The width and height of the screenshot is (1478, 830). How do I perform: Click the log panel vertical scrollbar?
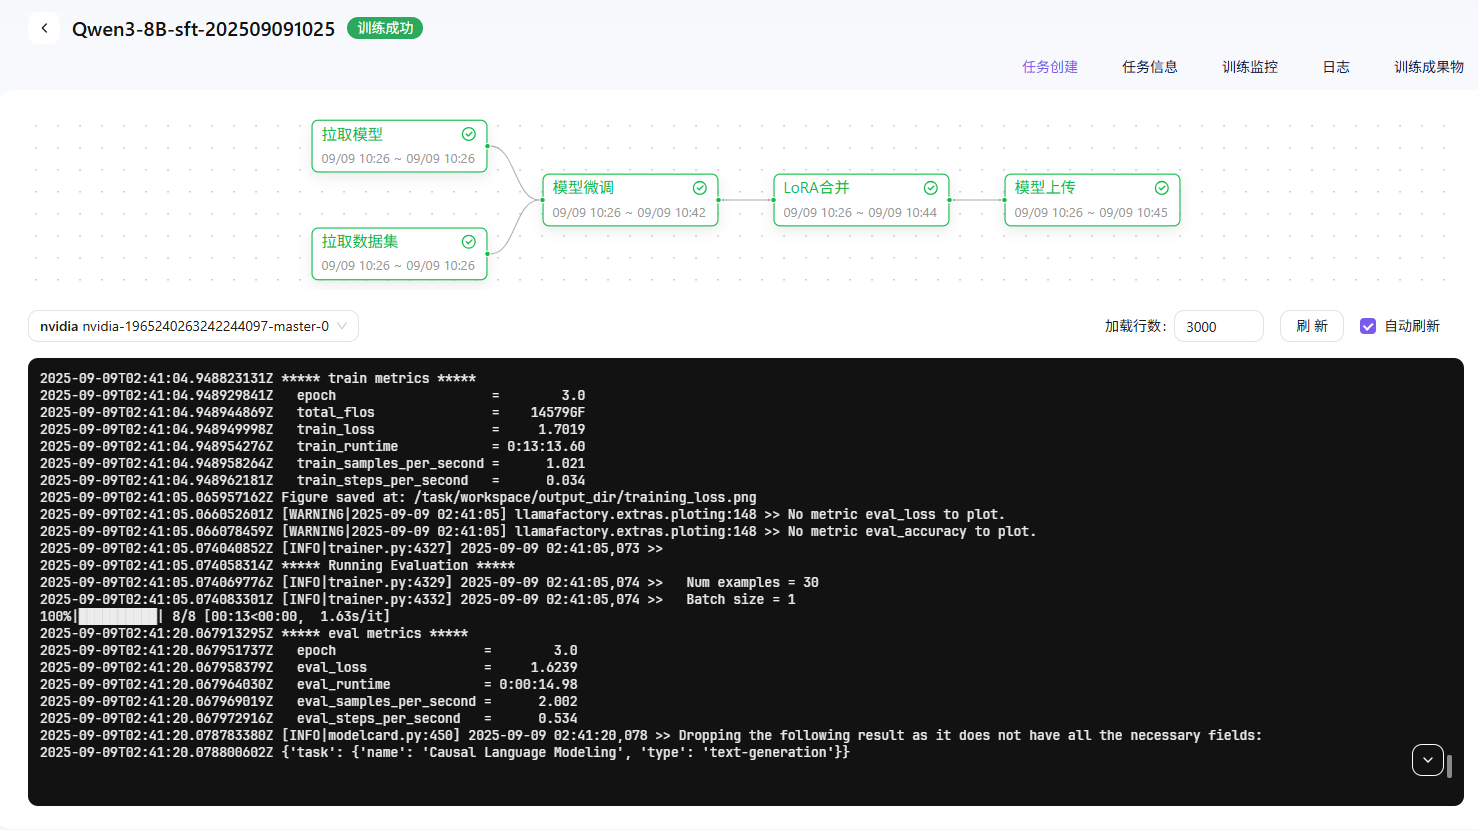point(1449,766)
